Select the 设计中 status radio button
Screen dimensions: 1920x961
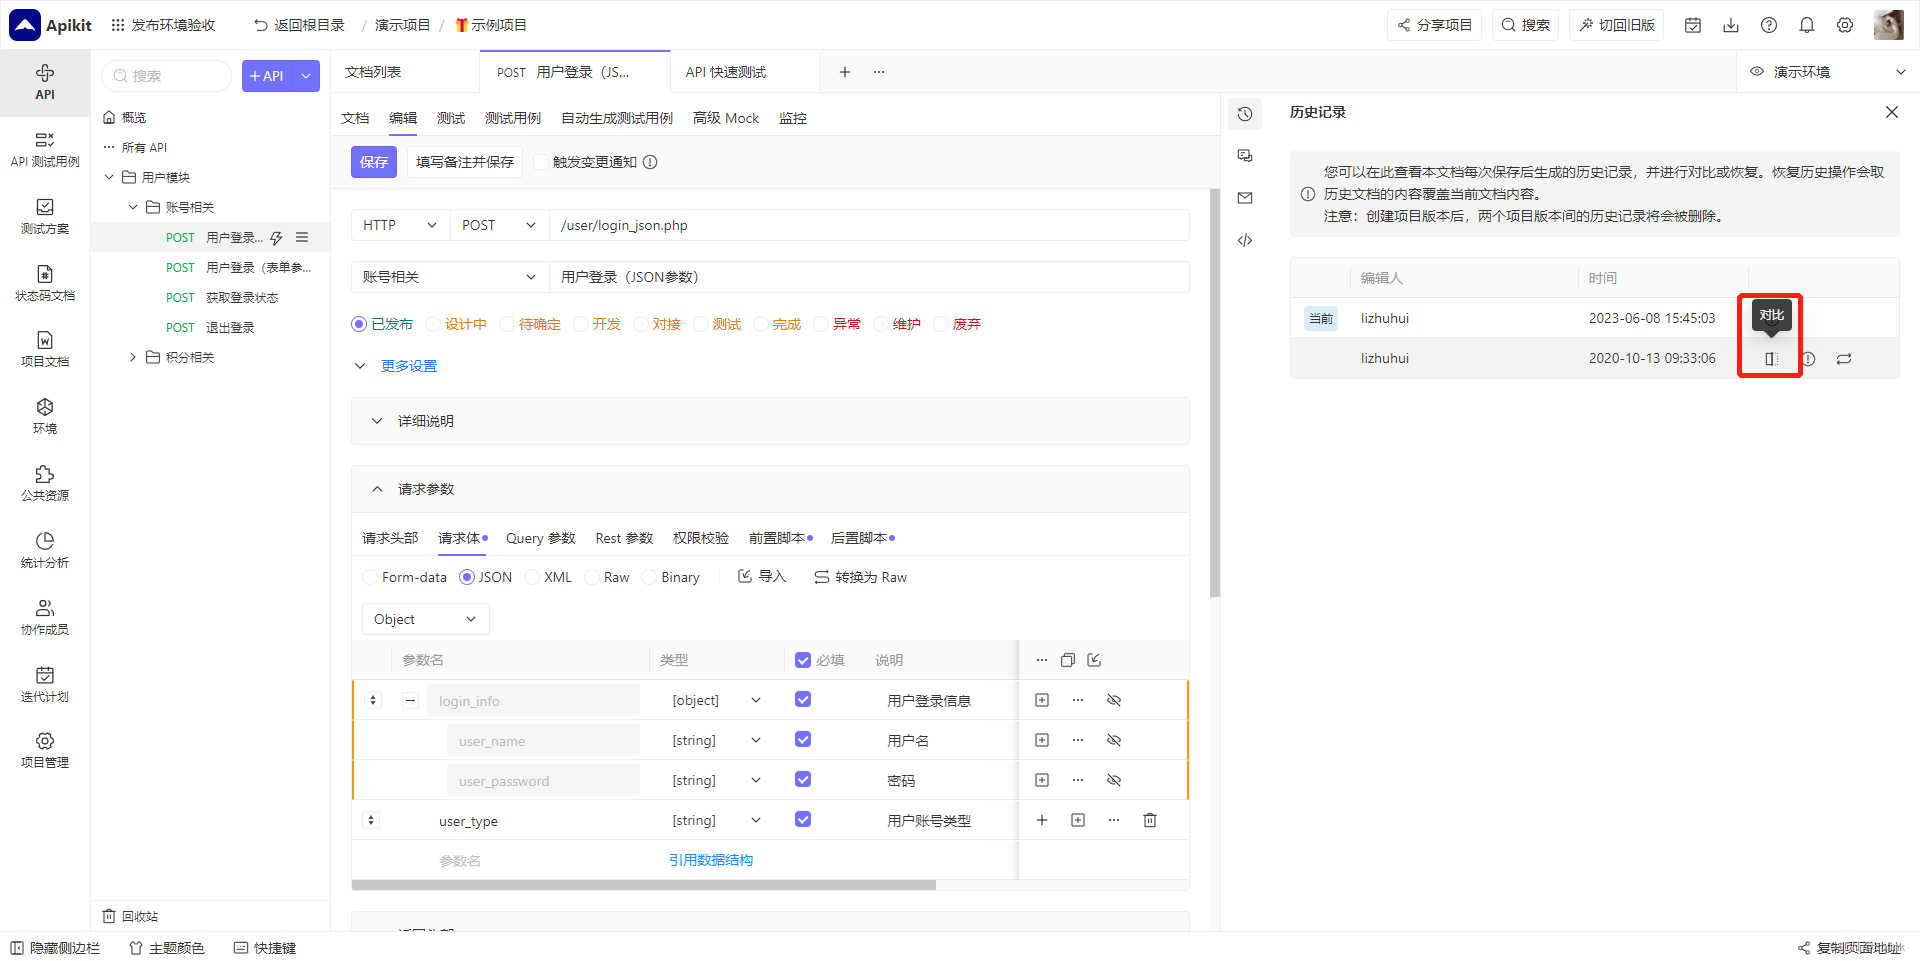[433, 324]
